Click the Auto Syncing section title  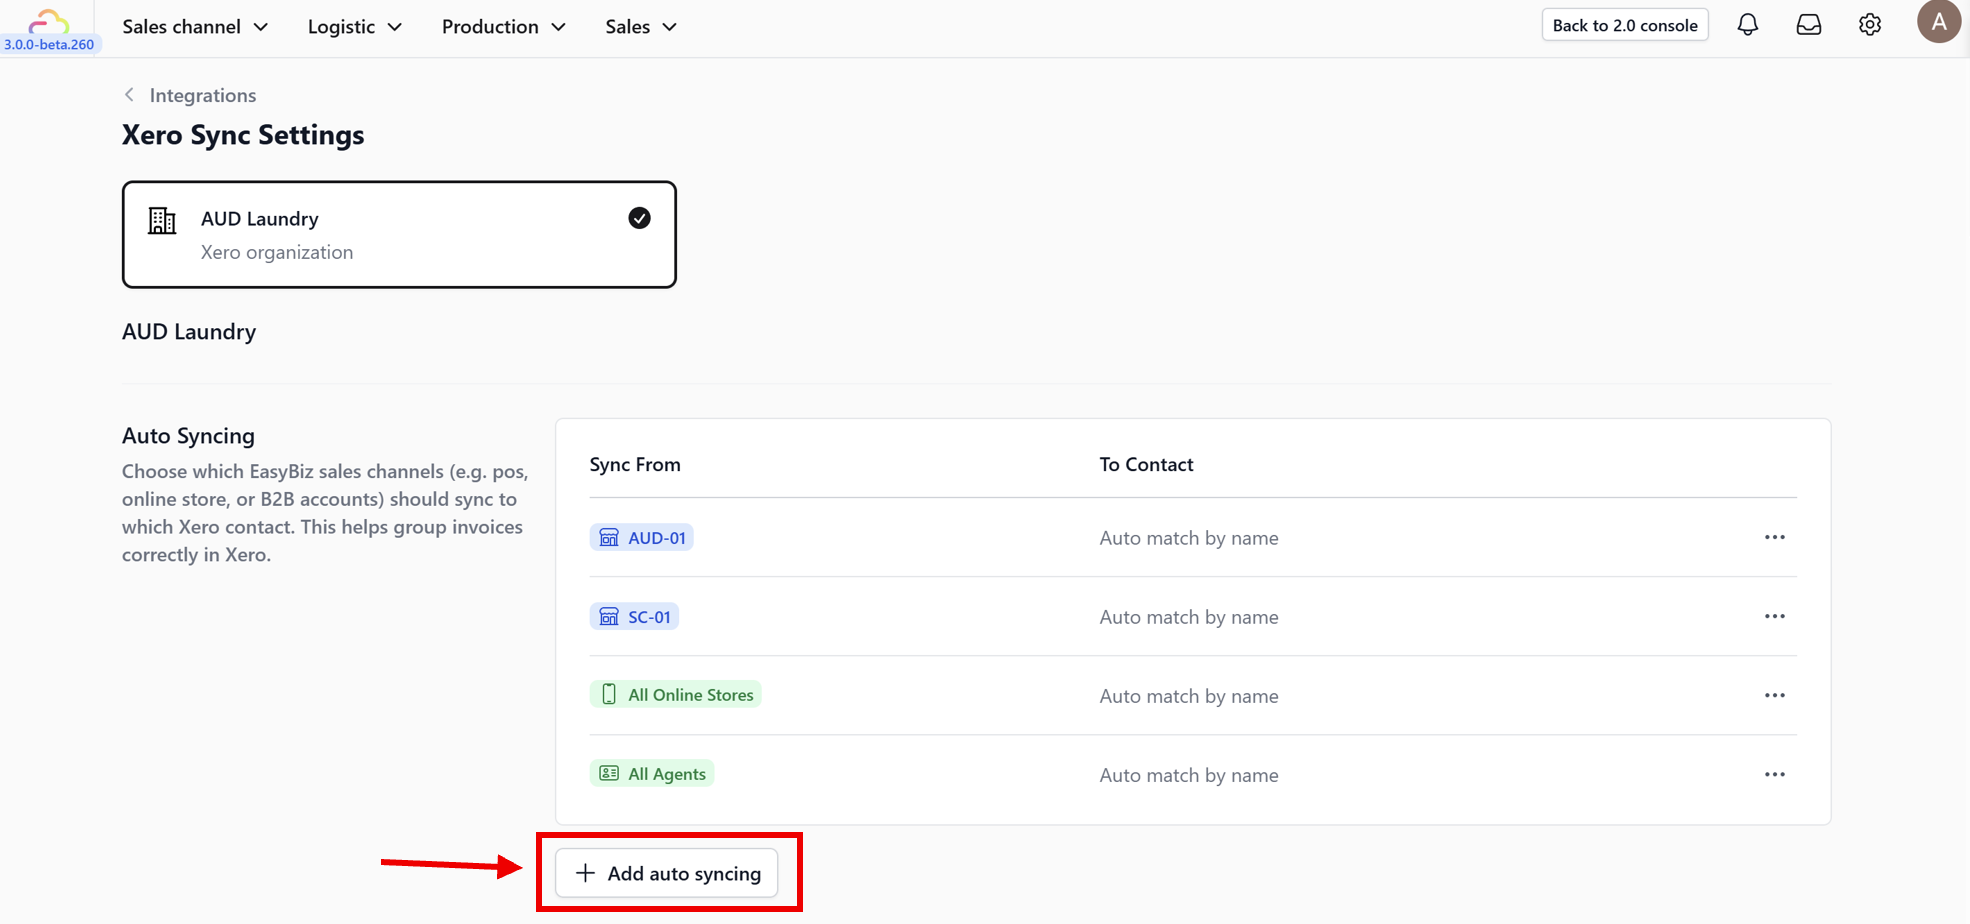pos(188,436)
